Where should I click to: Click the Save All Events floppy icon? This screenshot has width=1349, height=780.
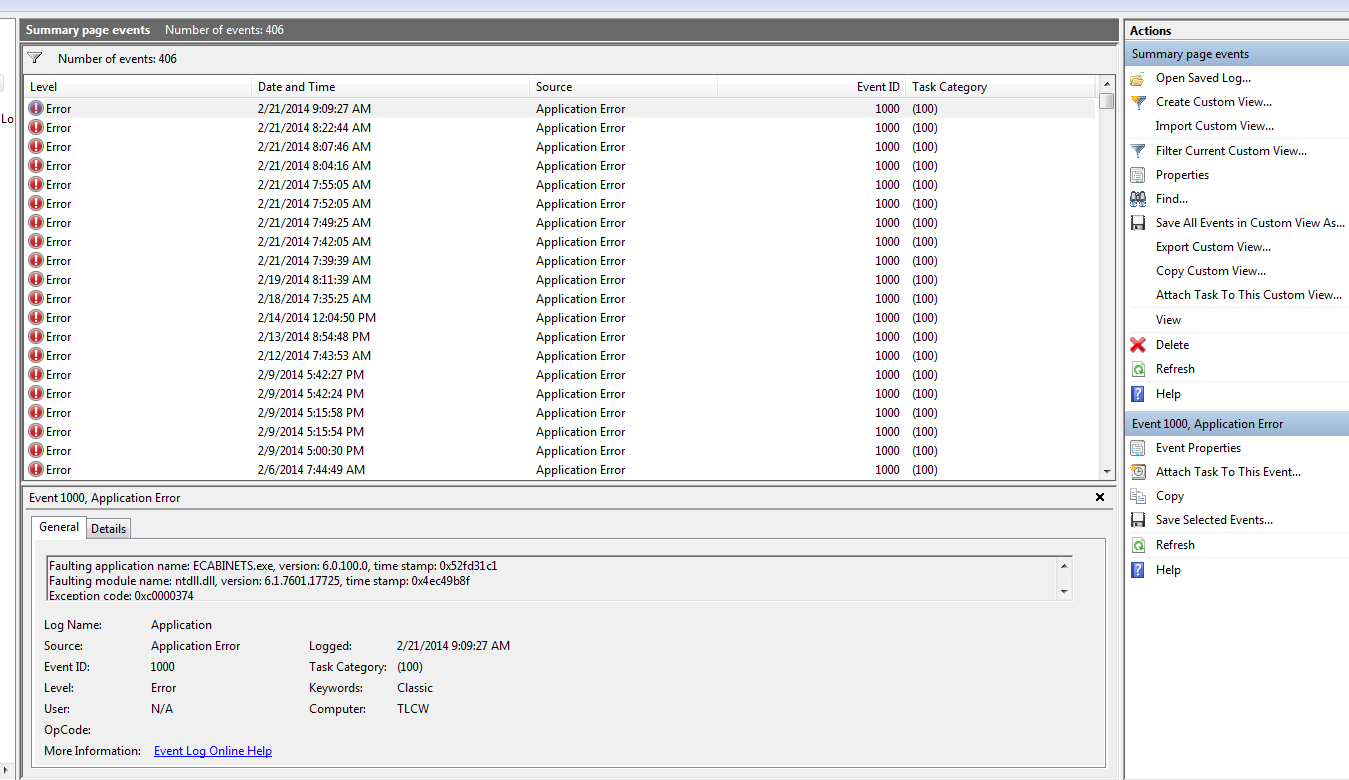1137,223
